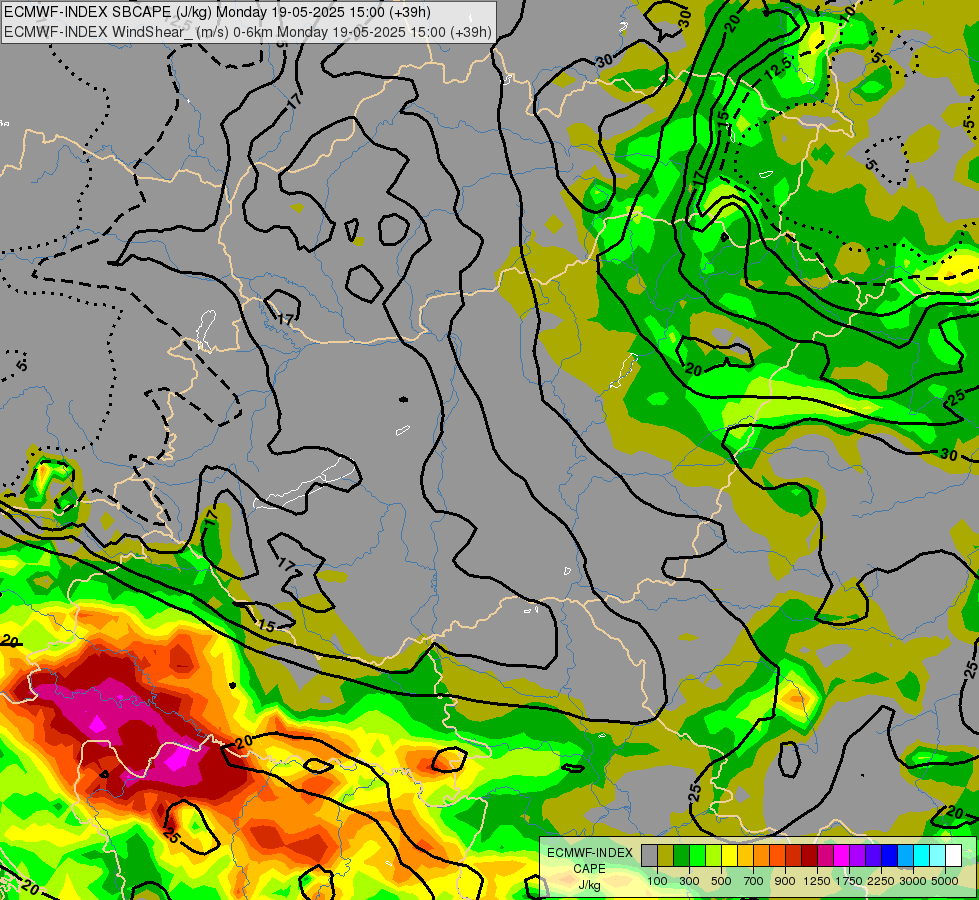Click the olive swatch in the CAPE legend

(x=666, y=855)
